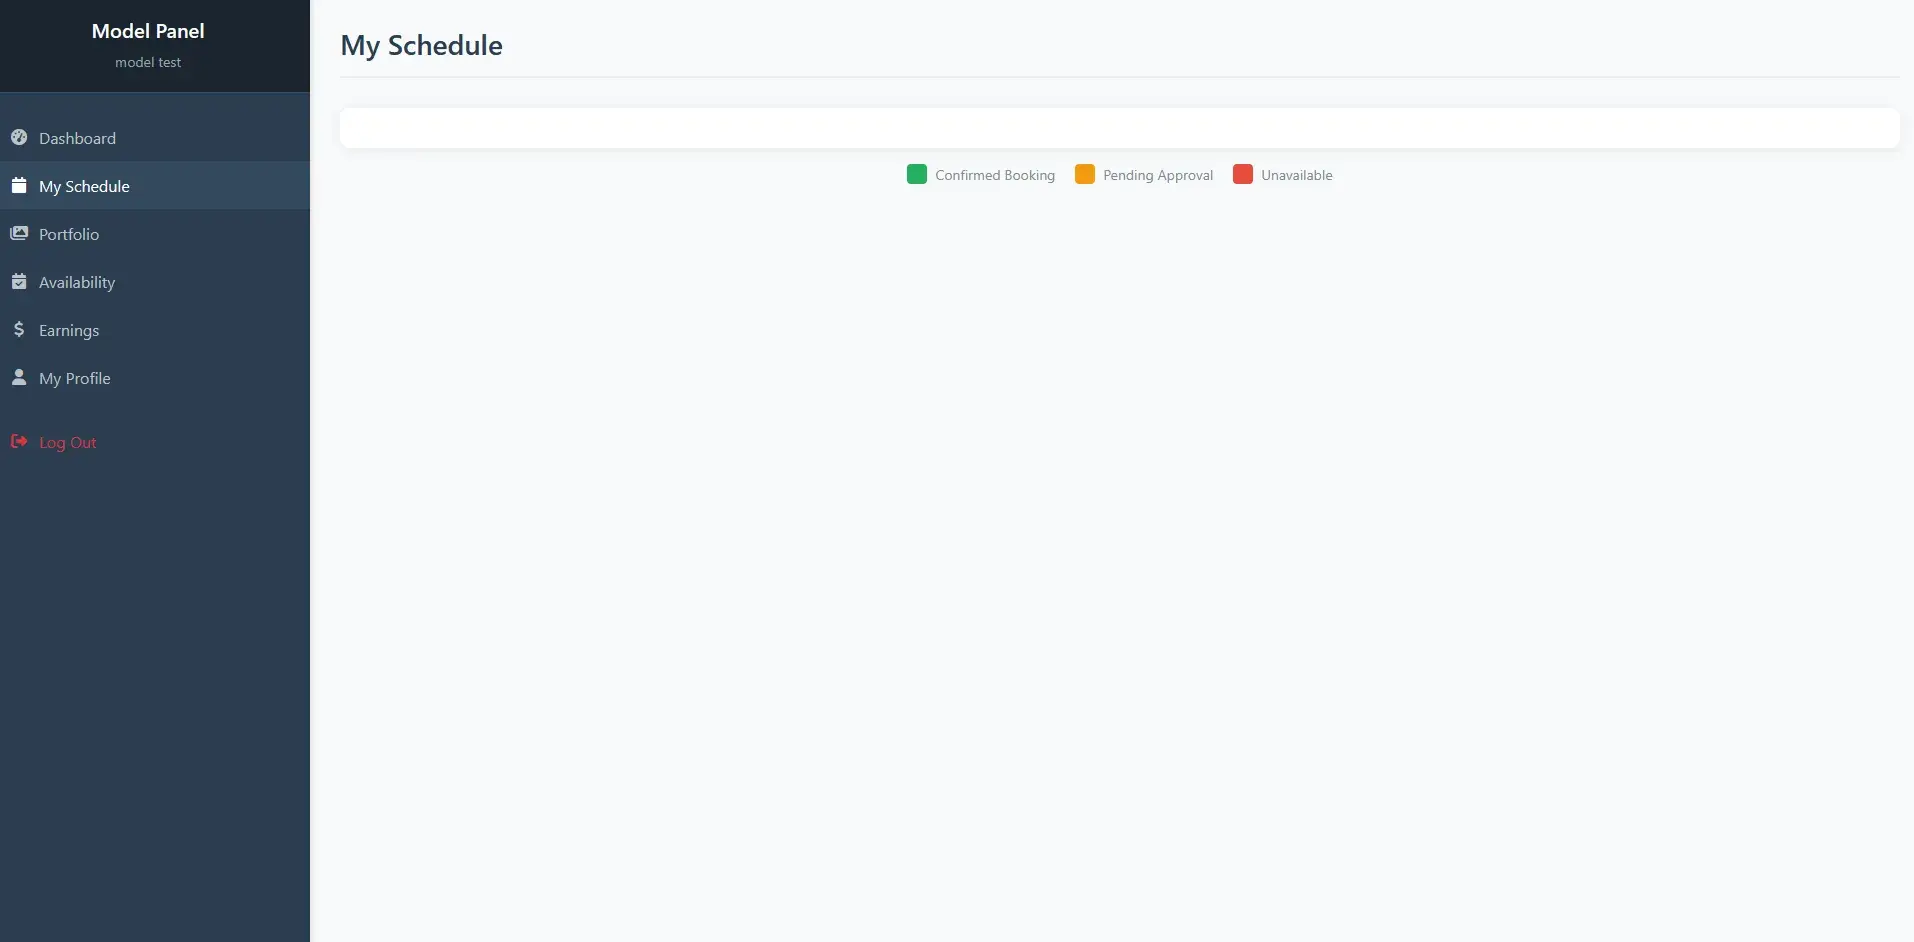This screenshot has height=942, width=1914.
Task: Navigate to Earnings sidebar label
Action: pyautogui.click(x=69, y=330)
